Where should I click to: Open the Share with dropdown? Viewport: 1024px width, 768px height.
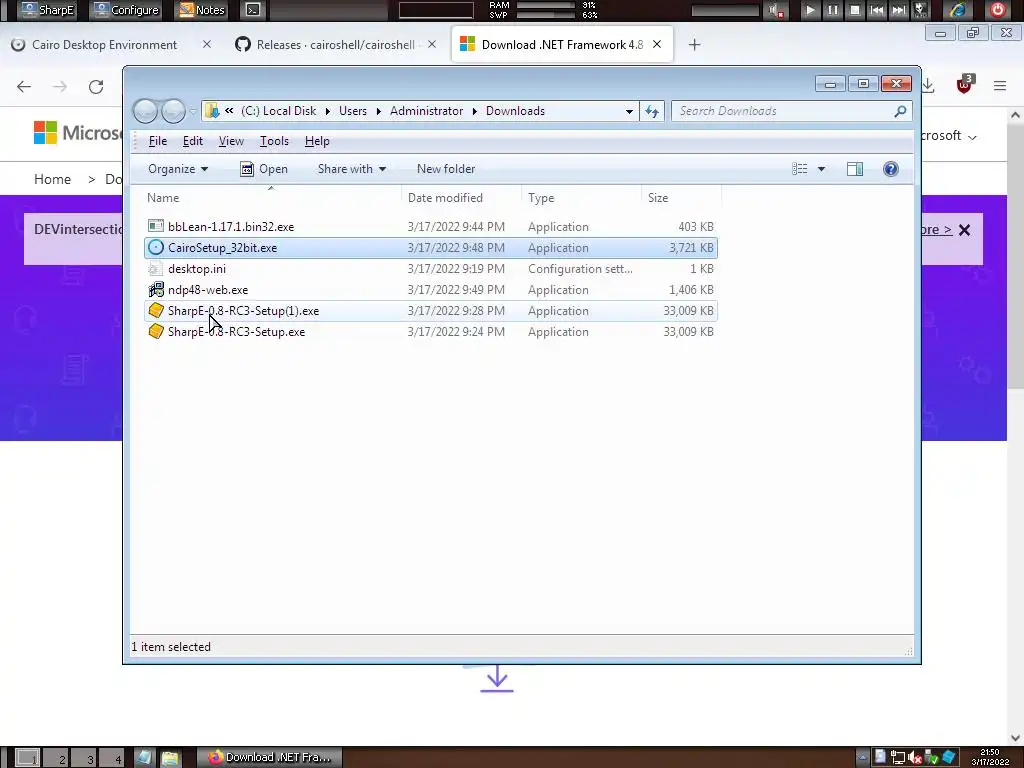point(351,169)
